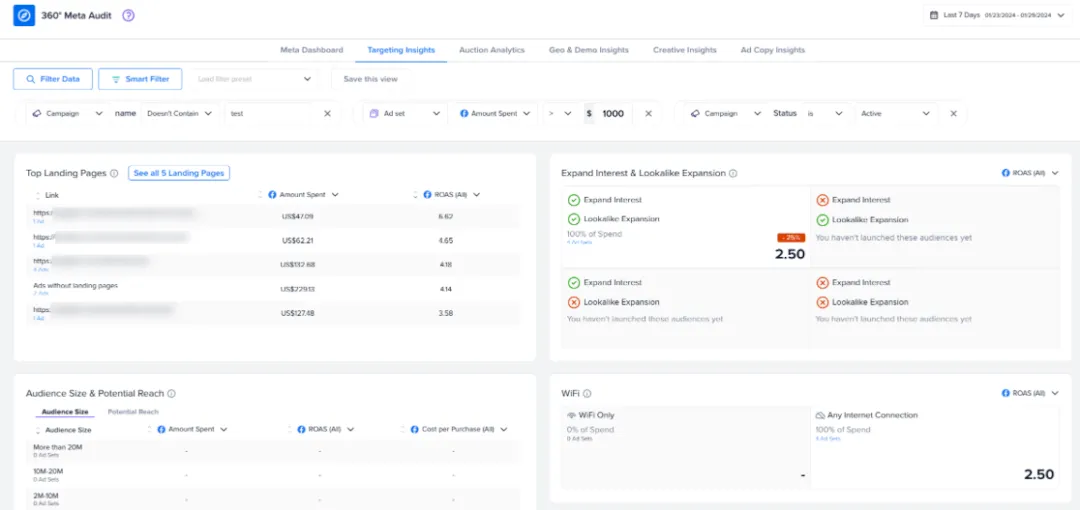Click the WiFi Only card
The width and height of the screenshot is (1080, 510).
(686, 447)
